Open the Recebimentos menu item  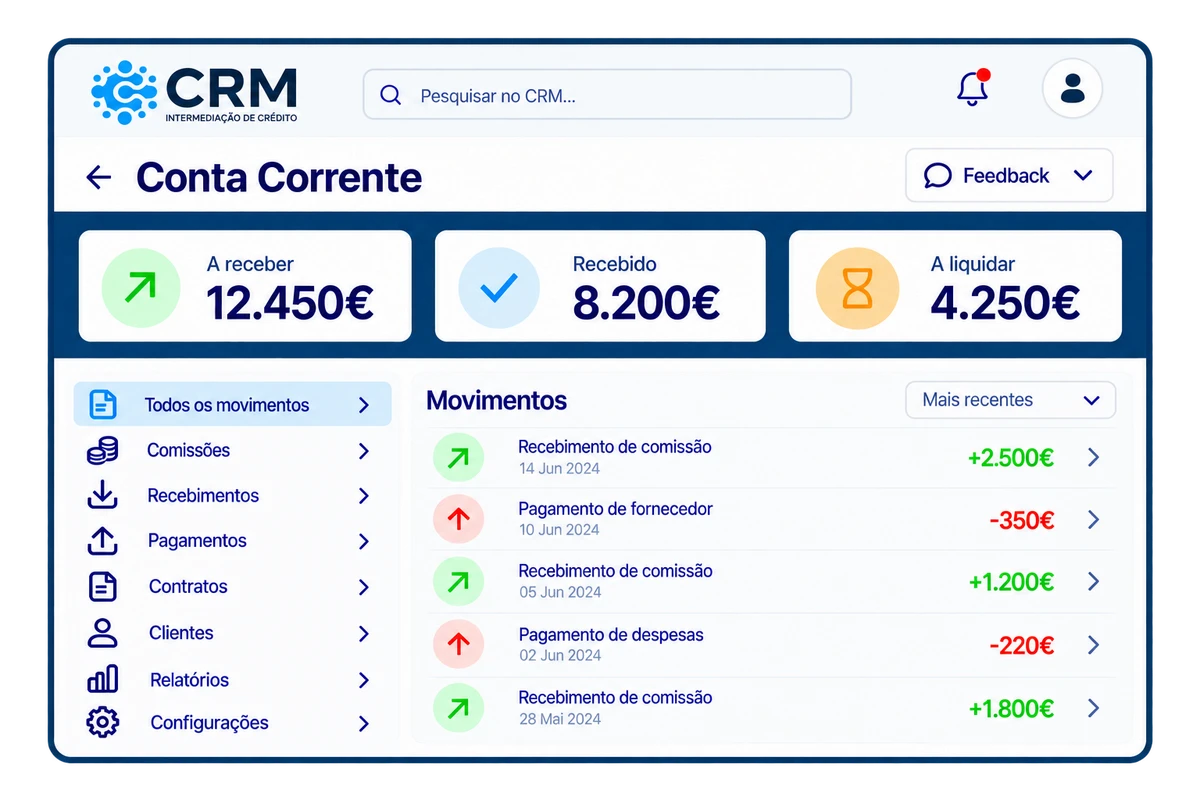click(x=233, y=495)
